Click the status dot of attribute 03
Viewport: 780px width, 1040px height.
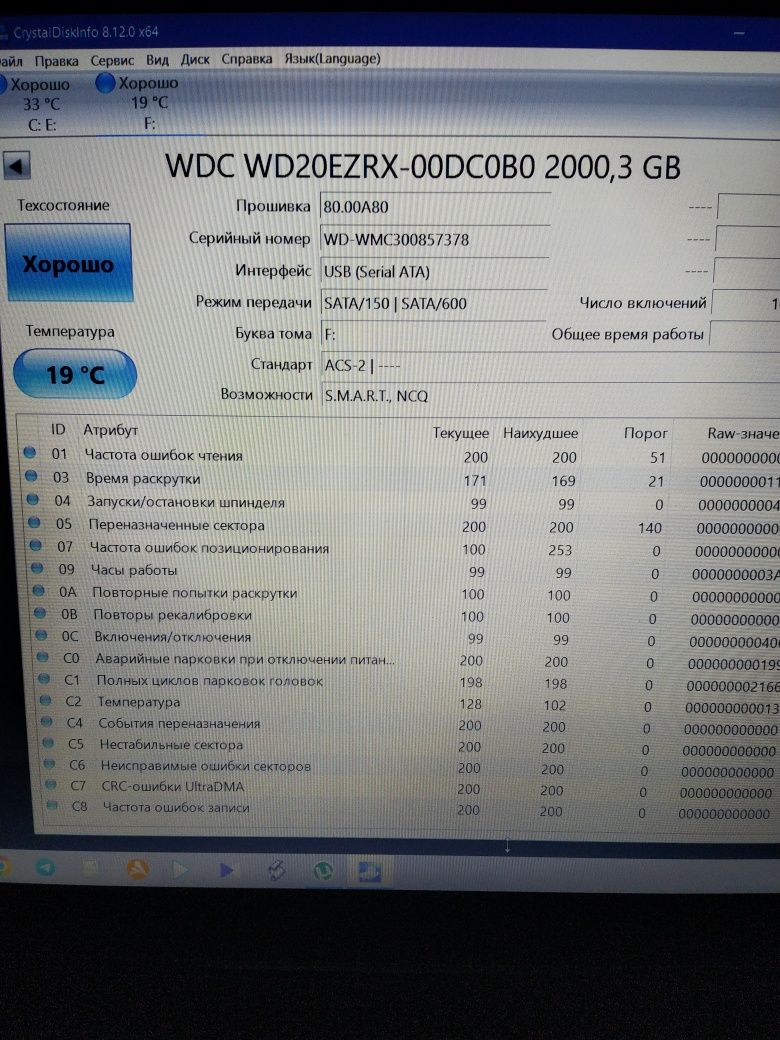pyautogui.click(x=31, y=476)
